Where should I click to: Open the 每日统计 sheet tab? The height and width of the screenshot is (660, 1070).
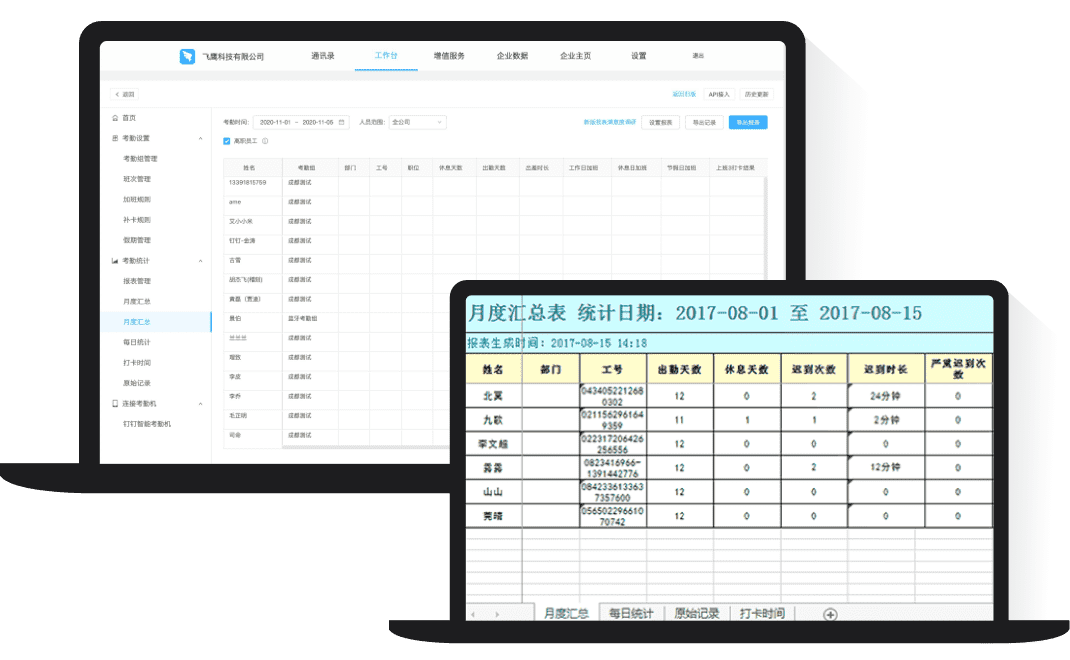(x=631, y=613)
